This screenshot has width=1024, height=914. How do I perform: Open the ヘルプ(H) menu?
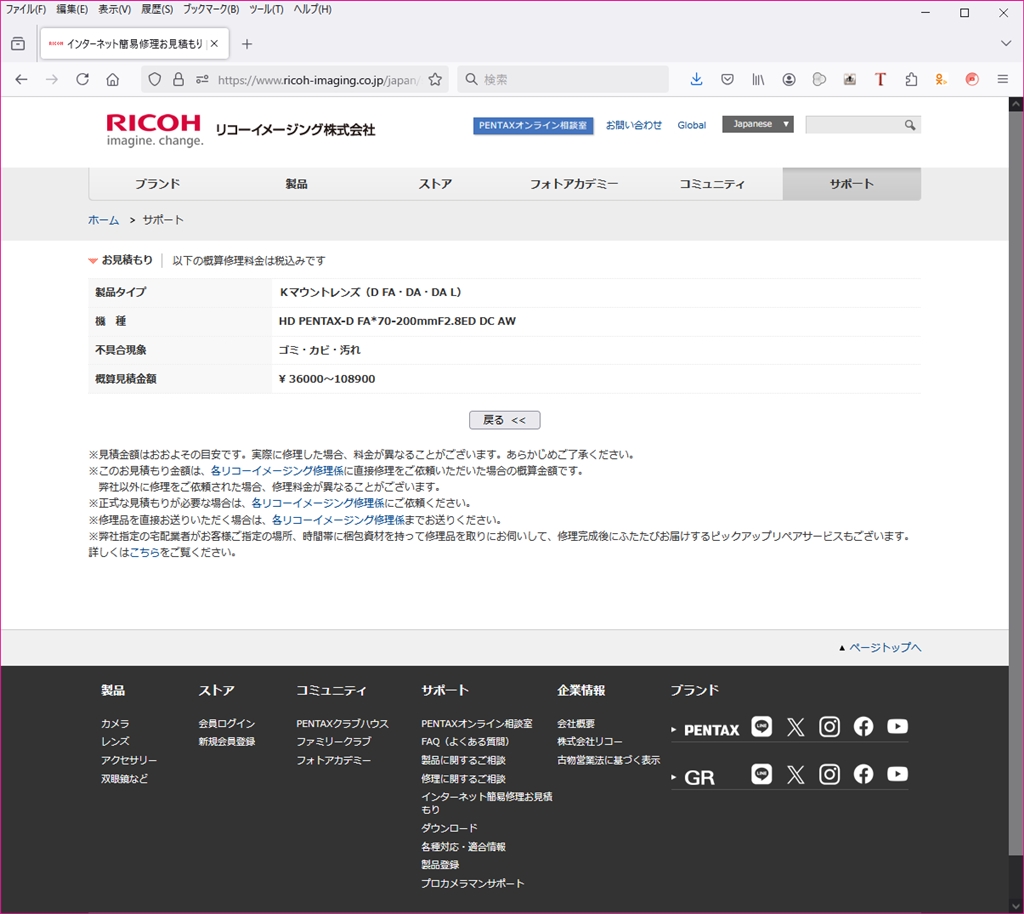[x=312, y=9]
